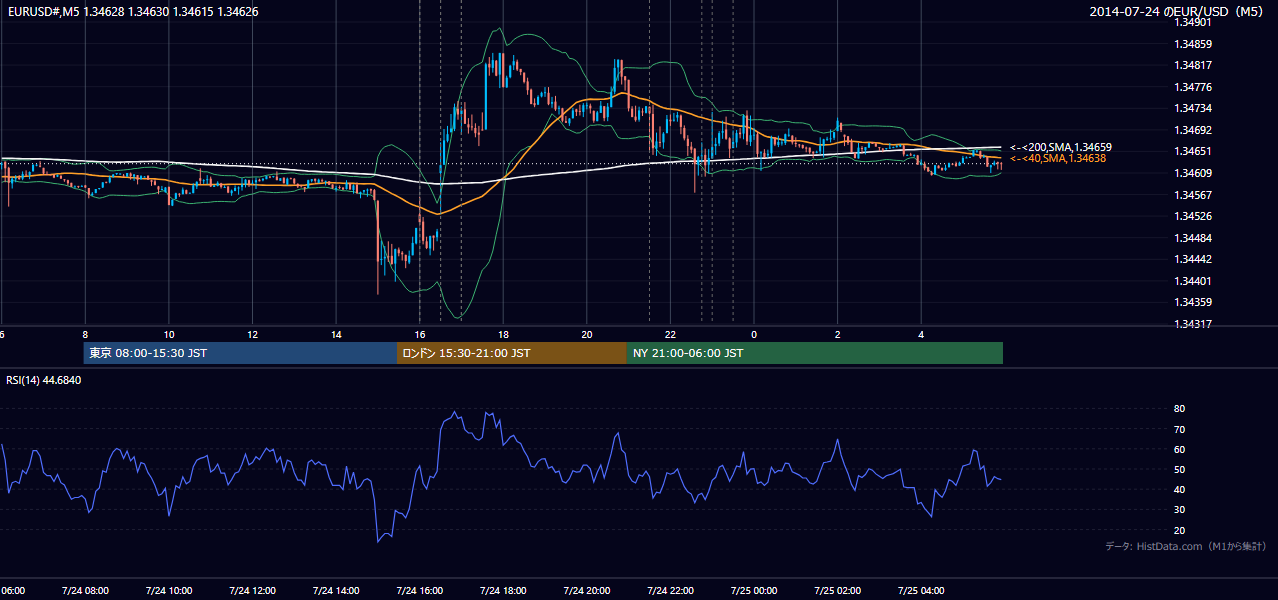Click the HistData.com data source credit
This screenshot has width=1278, height=600.
coord(1186,546)
